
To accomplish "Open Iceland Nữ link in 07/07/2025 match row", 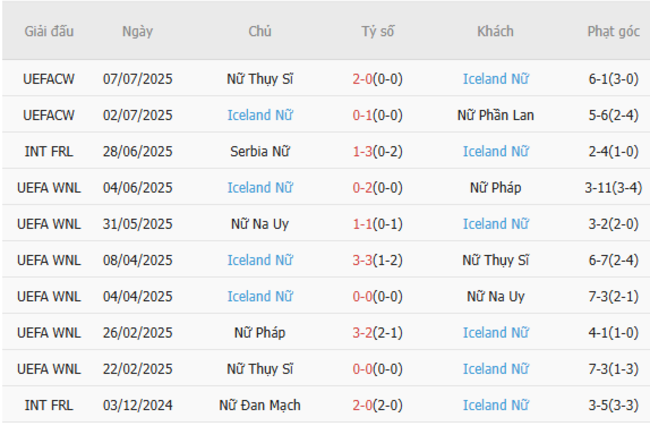I will pyautogui.click(x=495, y=79).
